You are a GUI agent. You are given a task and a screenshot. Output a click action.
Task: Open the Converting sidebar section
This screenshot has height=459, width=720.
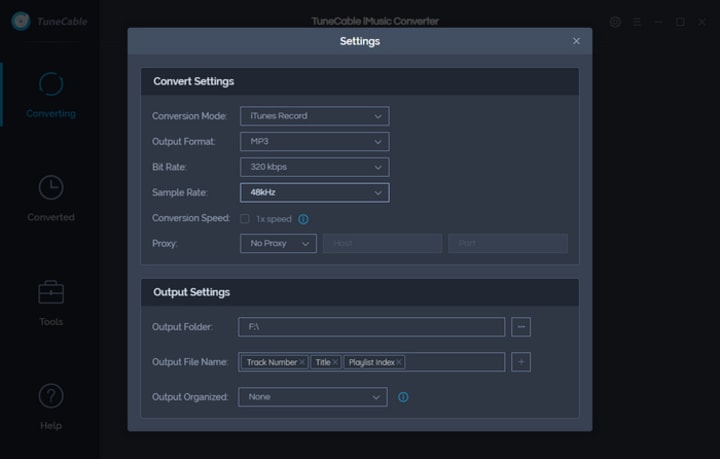point(51,95)
